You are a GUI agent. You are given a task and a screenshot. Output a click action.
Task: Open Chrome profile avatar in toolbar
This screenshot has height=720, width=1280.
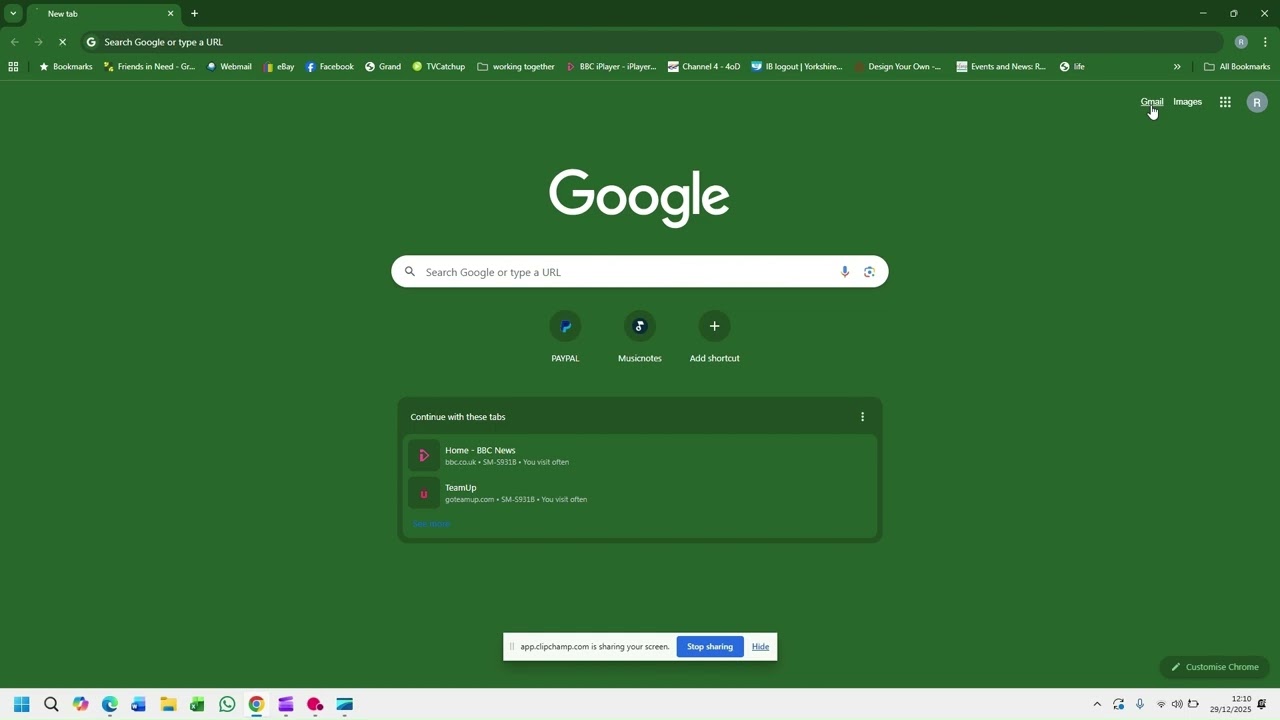point(1241,42)
